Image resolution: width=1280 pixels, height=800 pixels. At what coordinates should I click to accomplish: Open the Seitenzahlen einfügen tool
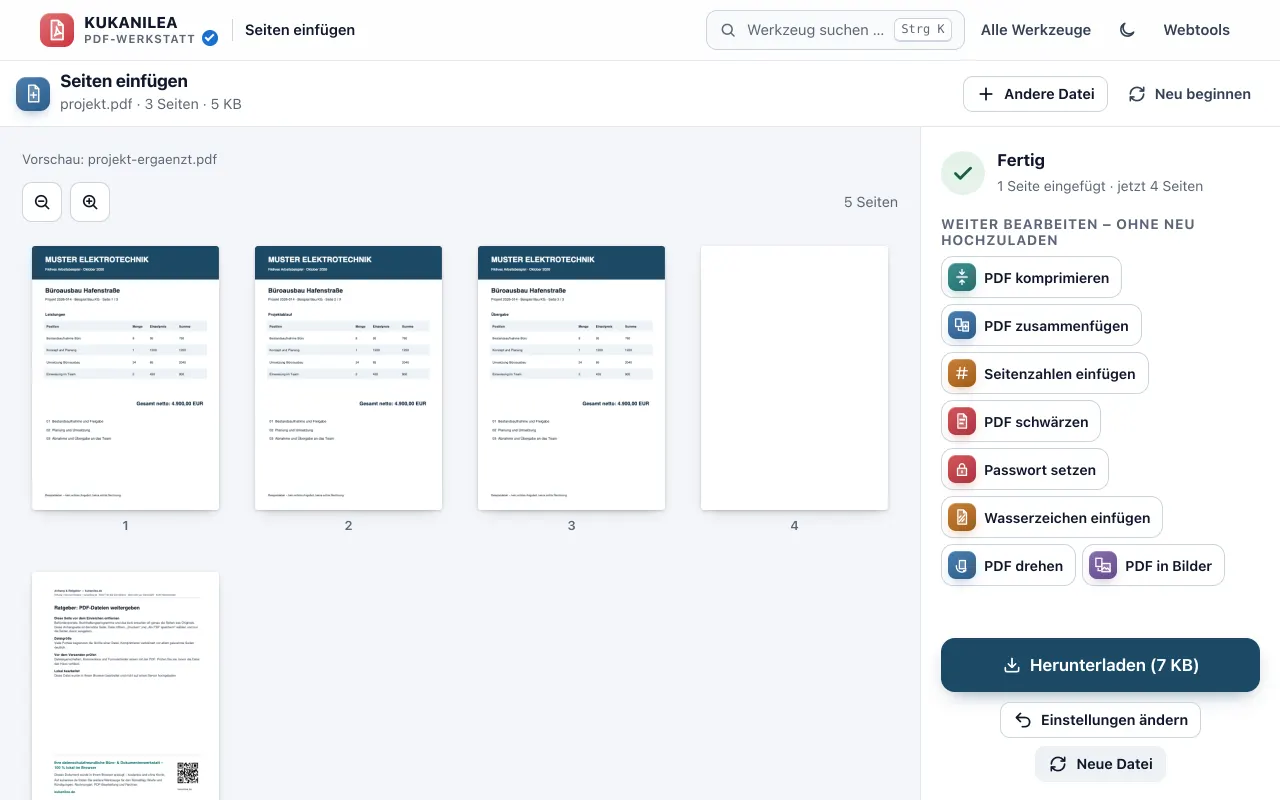click(1045, 374)
